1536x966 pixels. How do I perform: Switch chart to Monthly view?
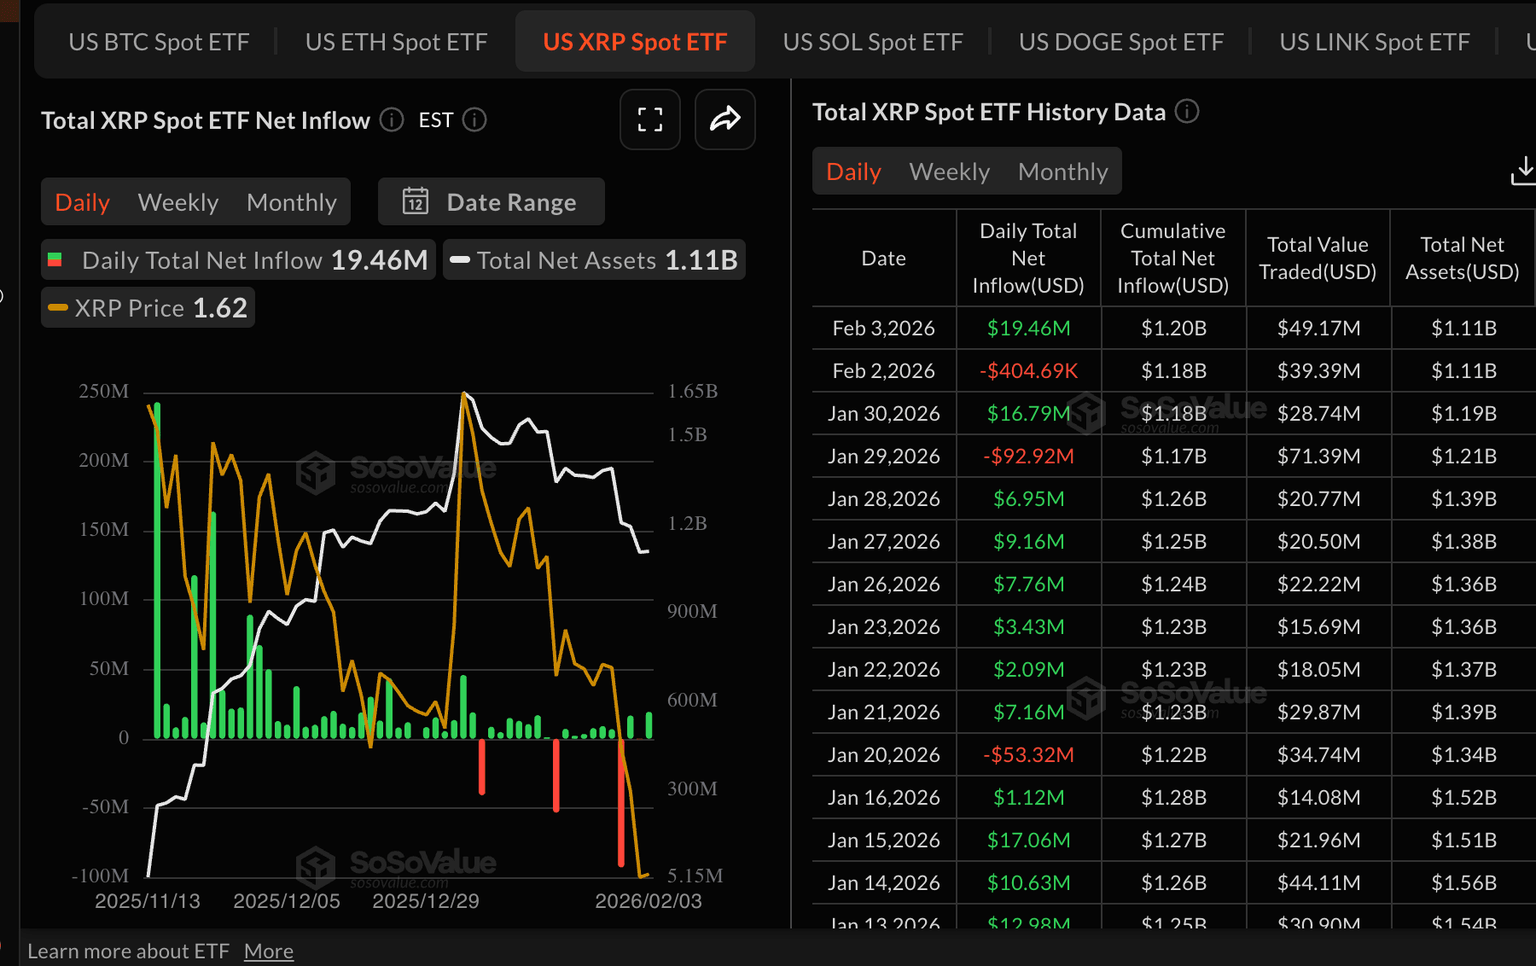[291, 202]
